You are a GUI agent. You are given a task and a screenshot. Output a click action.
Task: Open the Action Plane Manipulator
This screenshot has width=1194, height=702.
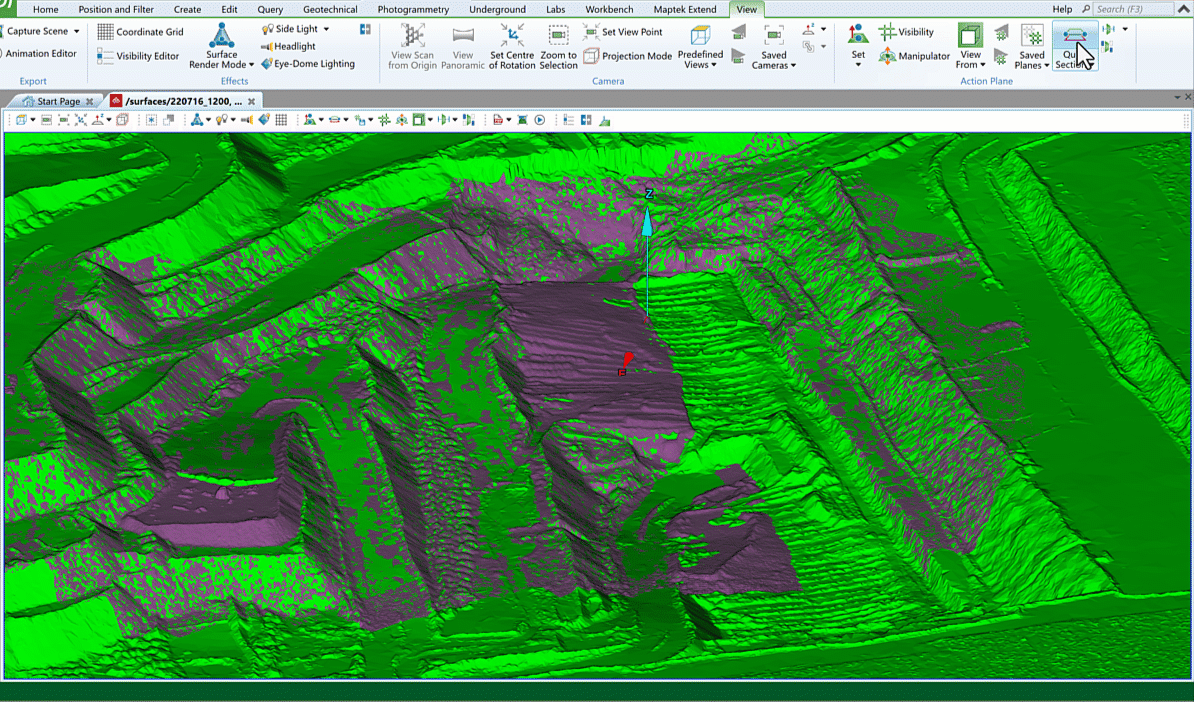pos(914,56)
